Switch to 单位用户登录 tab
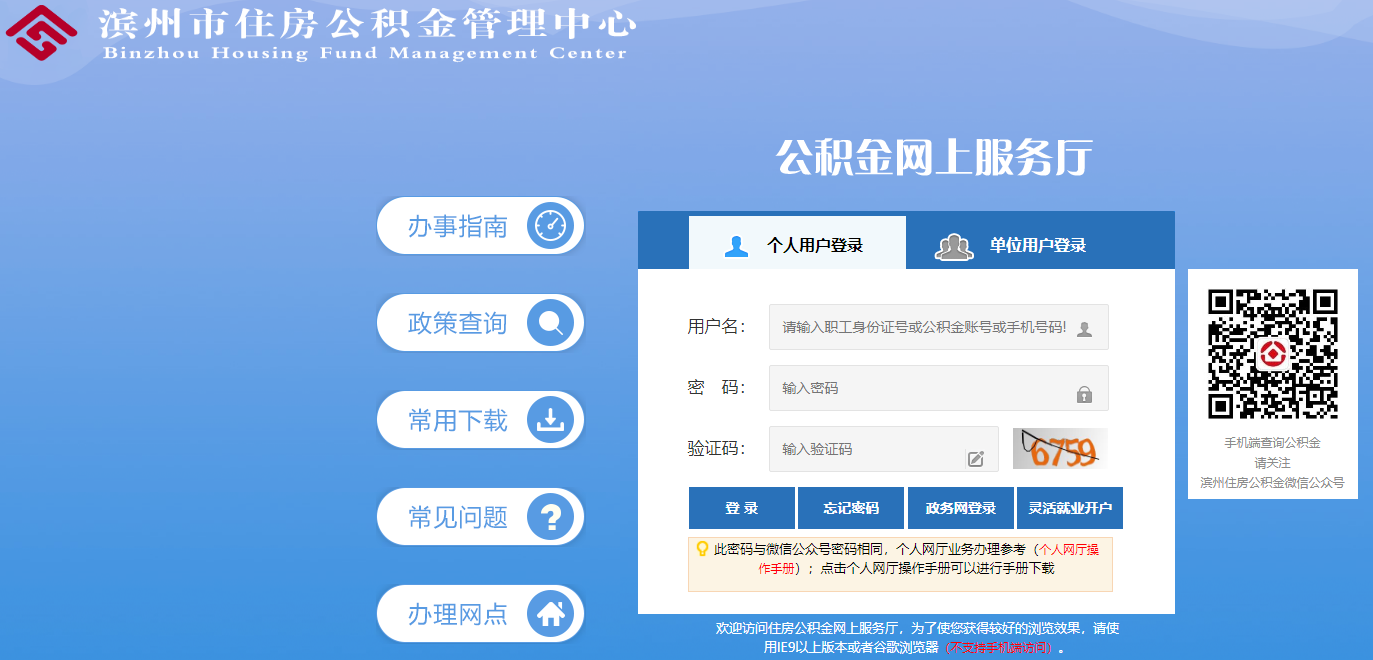Image resolution: width=1373 pixels, height=660 pixels. pyautogui.click(x=1010, y=245)
